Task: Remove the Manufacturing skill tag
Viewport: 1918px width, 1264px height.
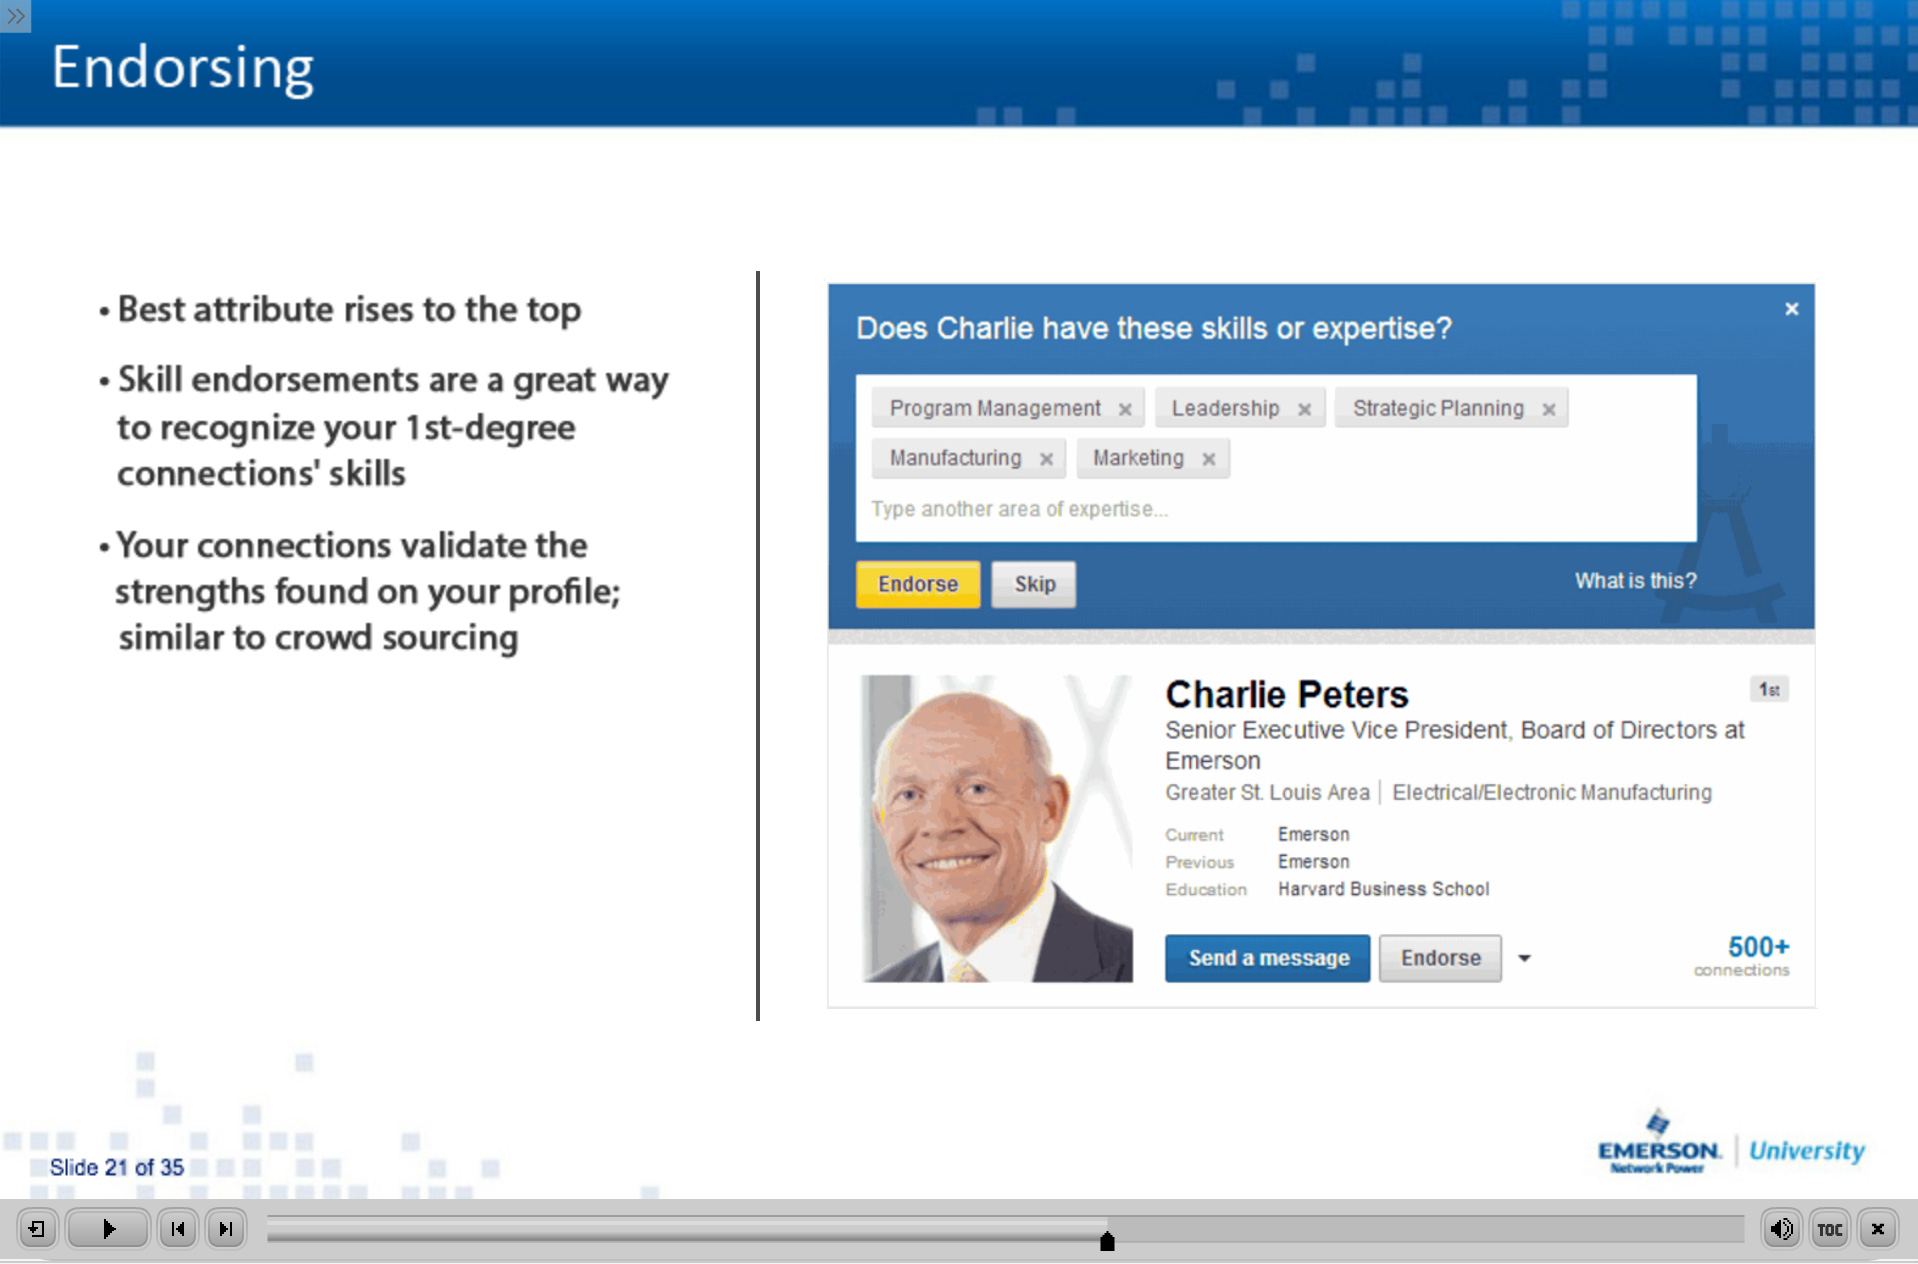Action: click(1046, 459)
